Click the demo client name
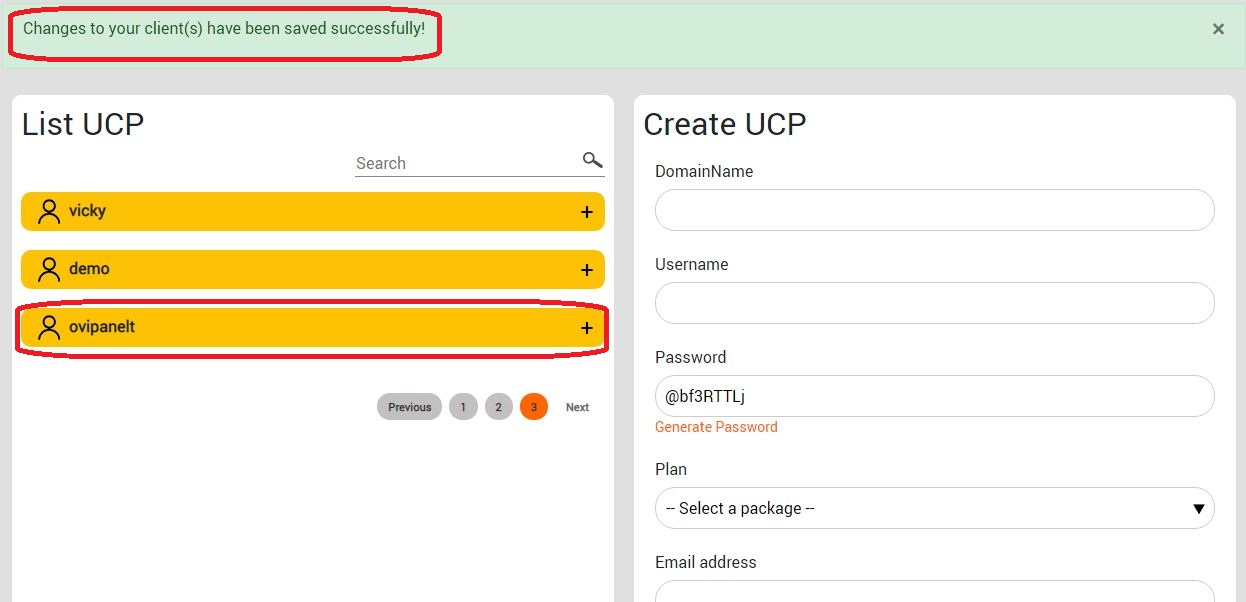 click(x=89, y=269)
